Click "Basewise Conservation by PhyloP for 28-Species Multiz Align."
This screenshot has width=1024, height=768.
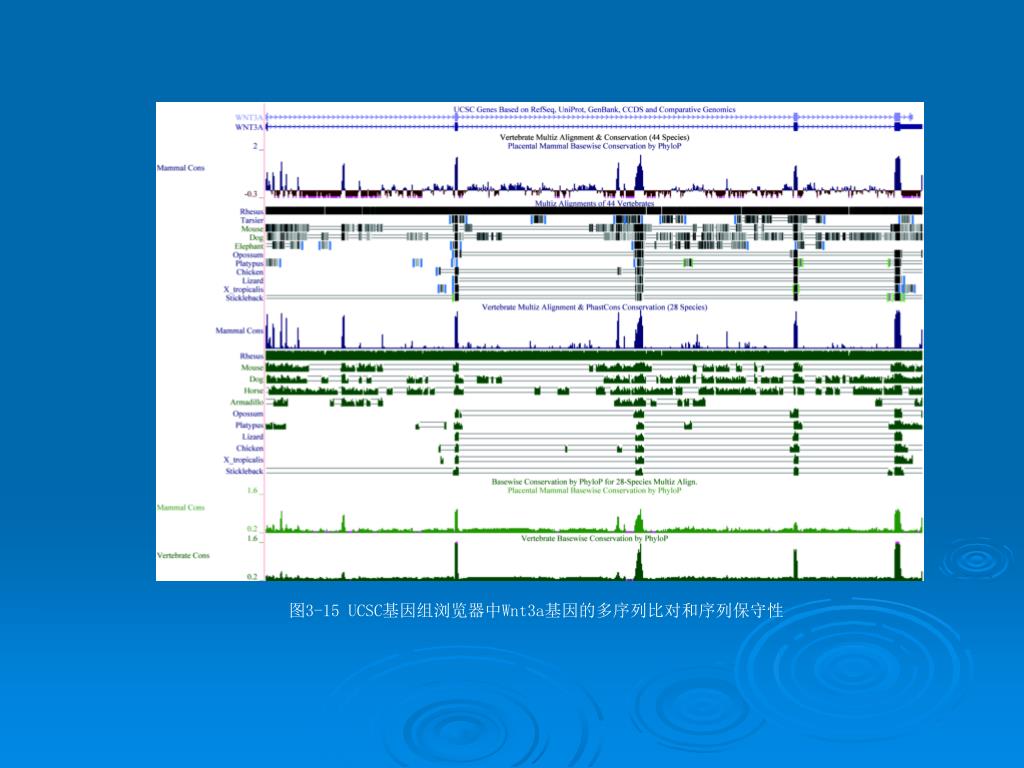pos(594,482)
